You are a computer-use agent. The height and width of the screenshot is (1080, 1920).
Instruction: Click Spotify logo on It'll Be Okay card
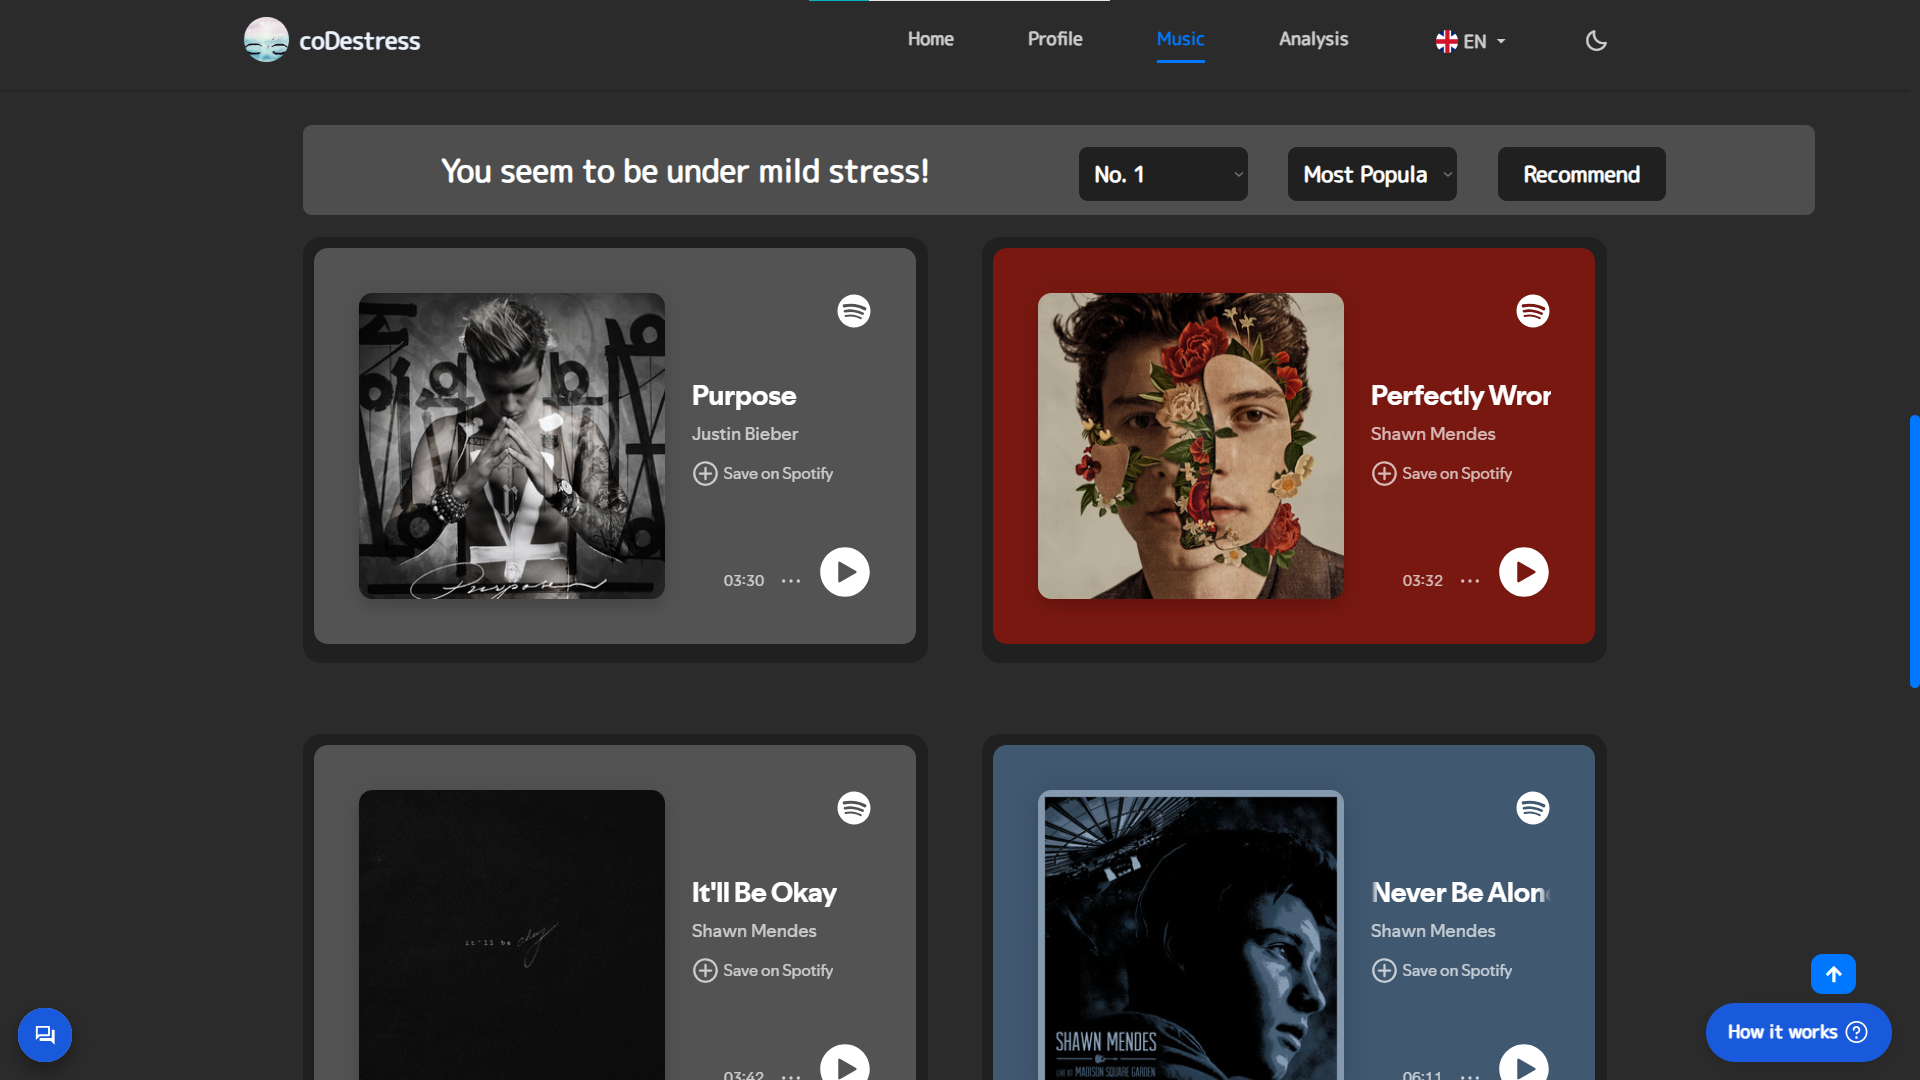click(854, 808)
